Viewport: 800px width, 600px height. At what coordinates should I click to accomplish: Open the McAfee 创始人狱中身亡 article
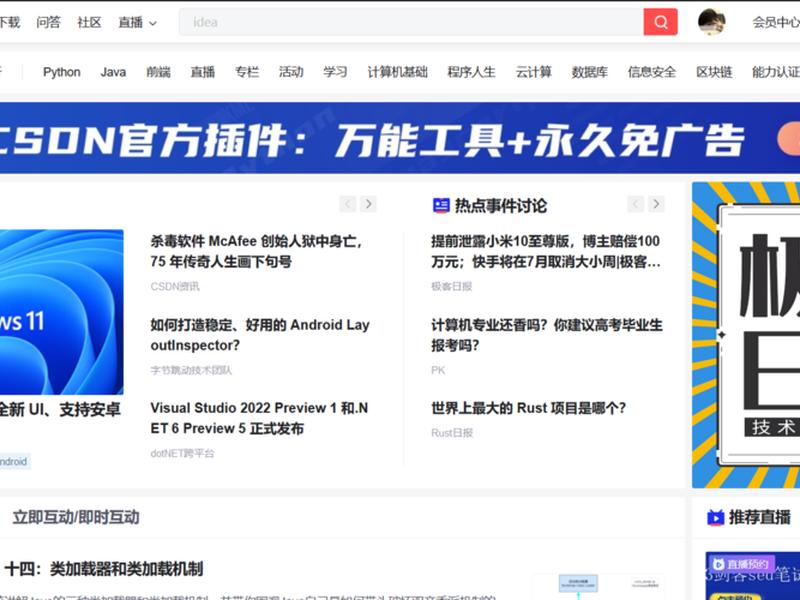click(256, 251)
